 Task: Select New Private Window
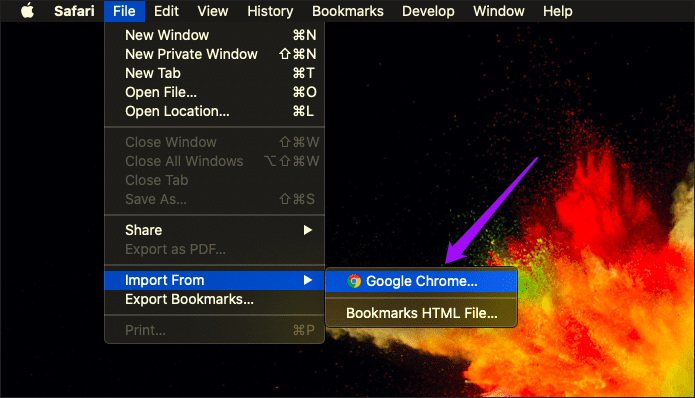coord(215,54)
